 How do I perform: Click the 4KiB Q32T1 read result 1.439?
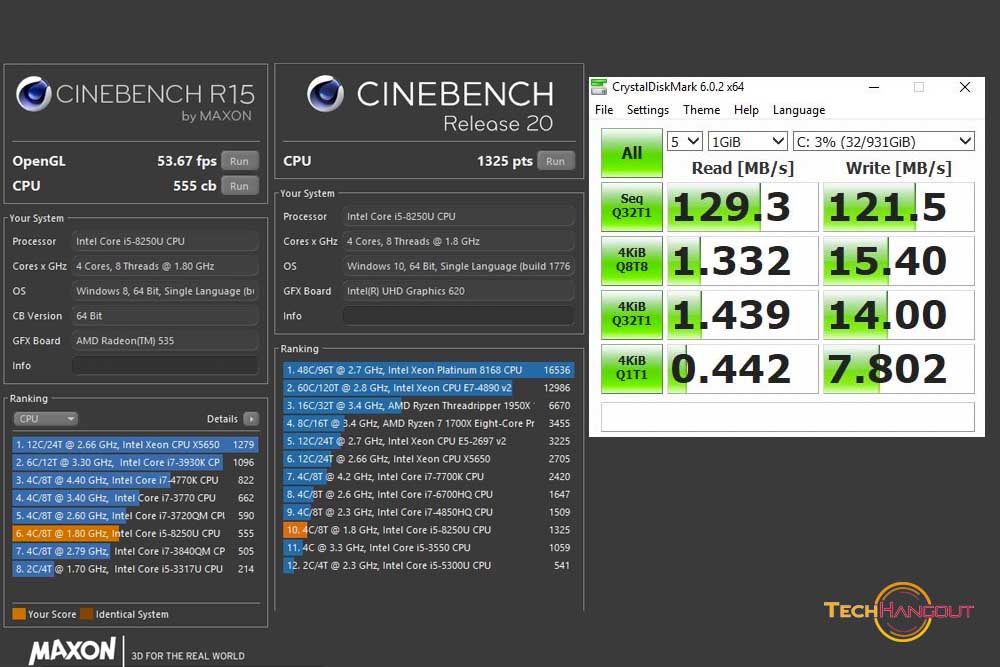(x=742, y=314)
